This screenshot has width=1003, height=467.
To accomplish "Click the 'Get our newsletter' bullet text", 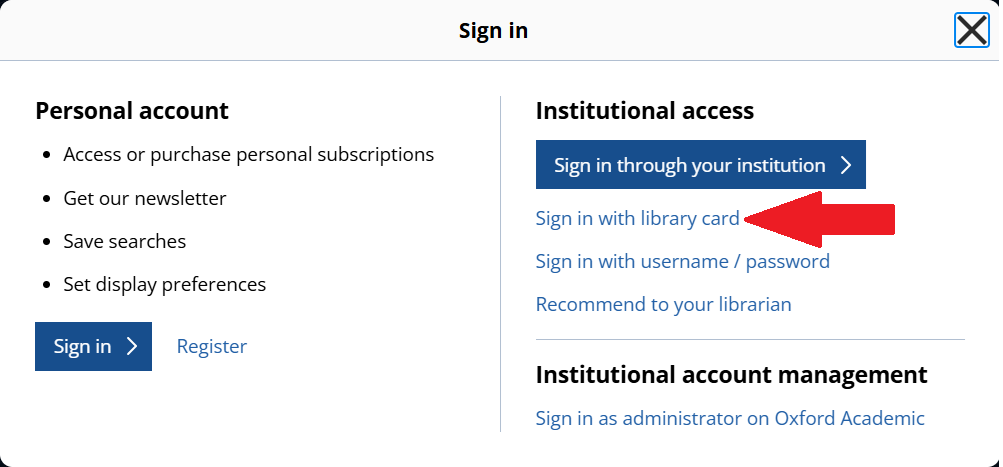I will point(145,198).
